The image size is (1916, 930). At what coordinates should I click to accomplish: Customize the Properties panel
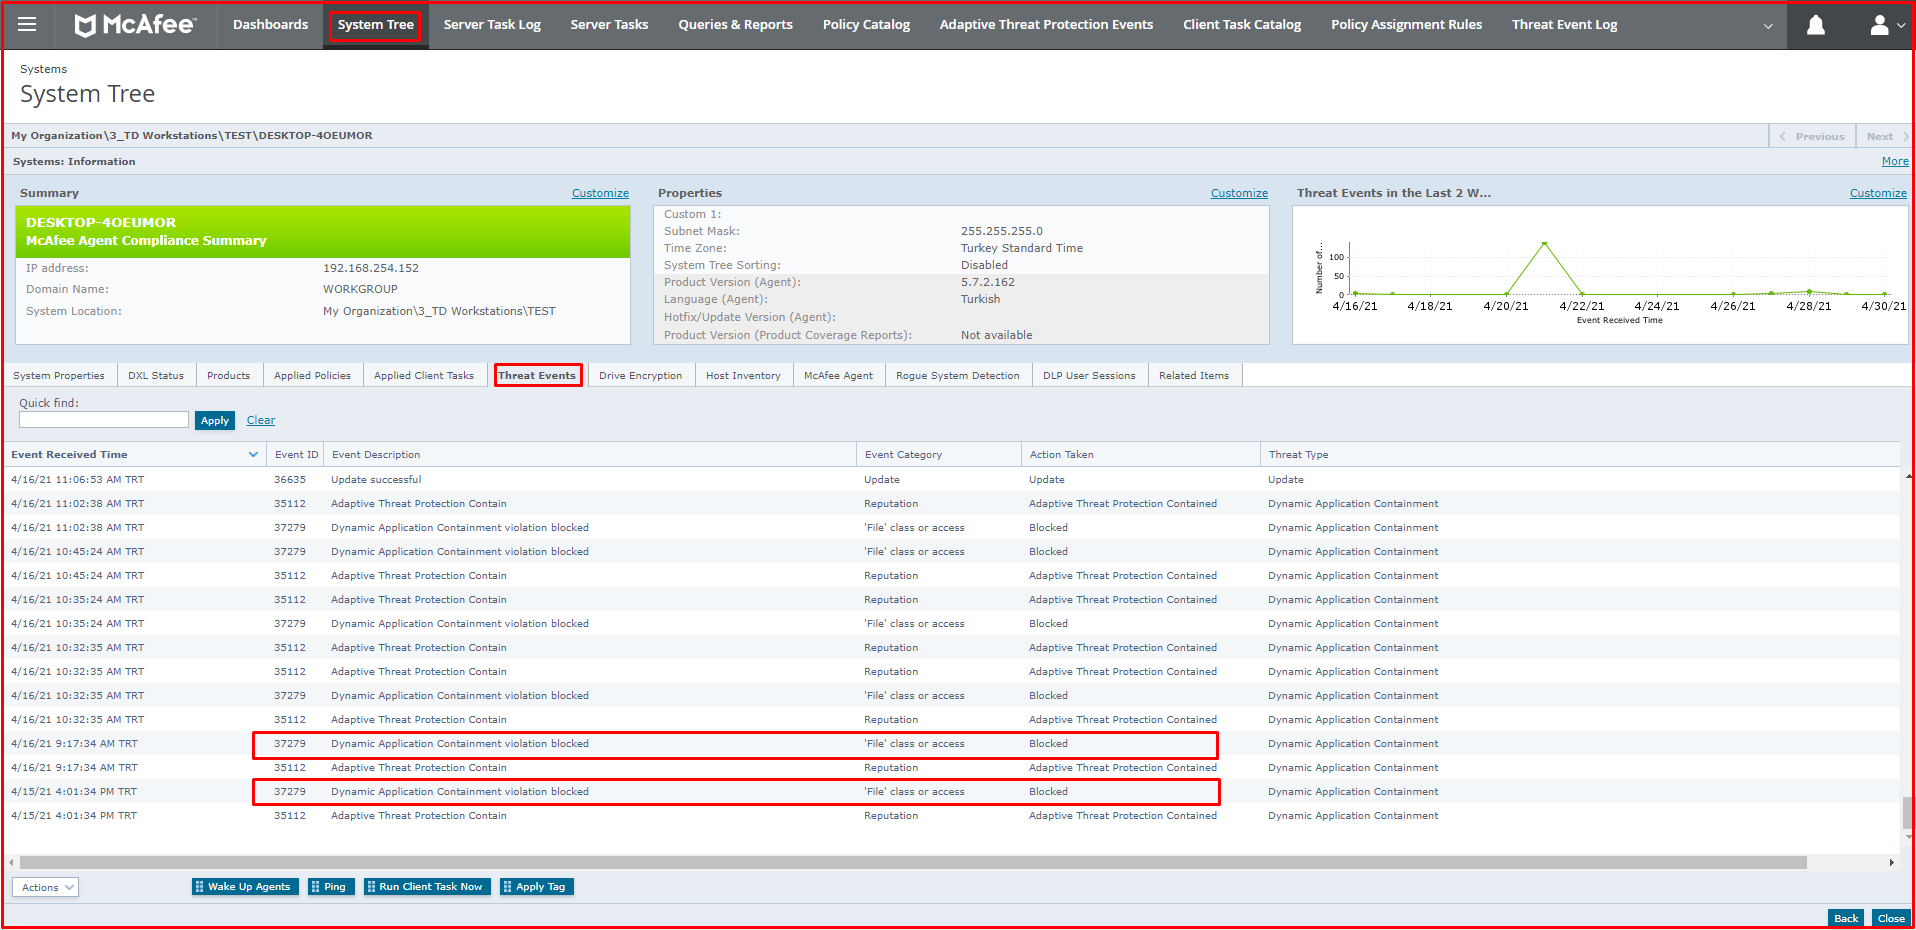coord(1239,193)
